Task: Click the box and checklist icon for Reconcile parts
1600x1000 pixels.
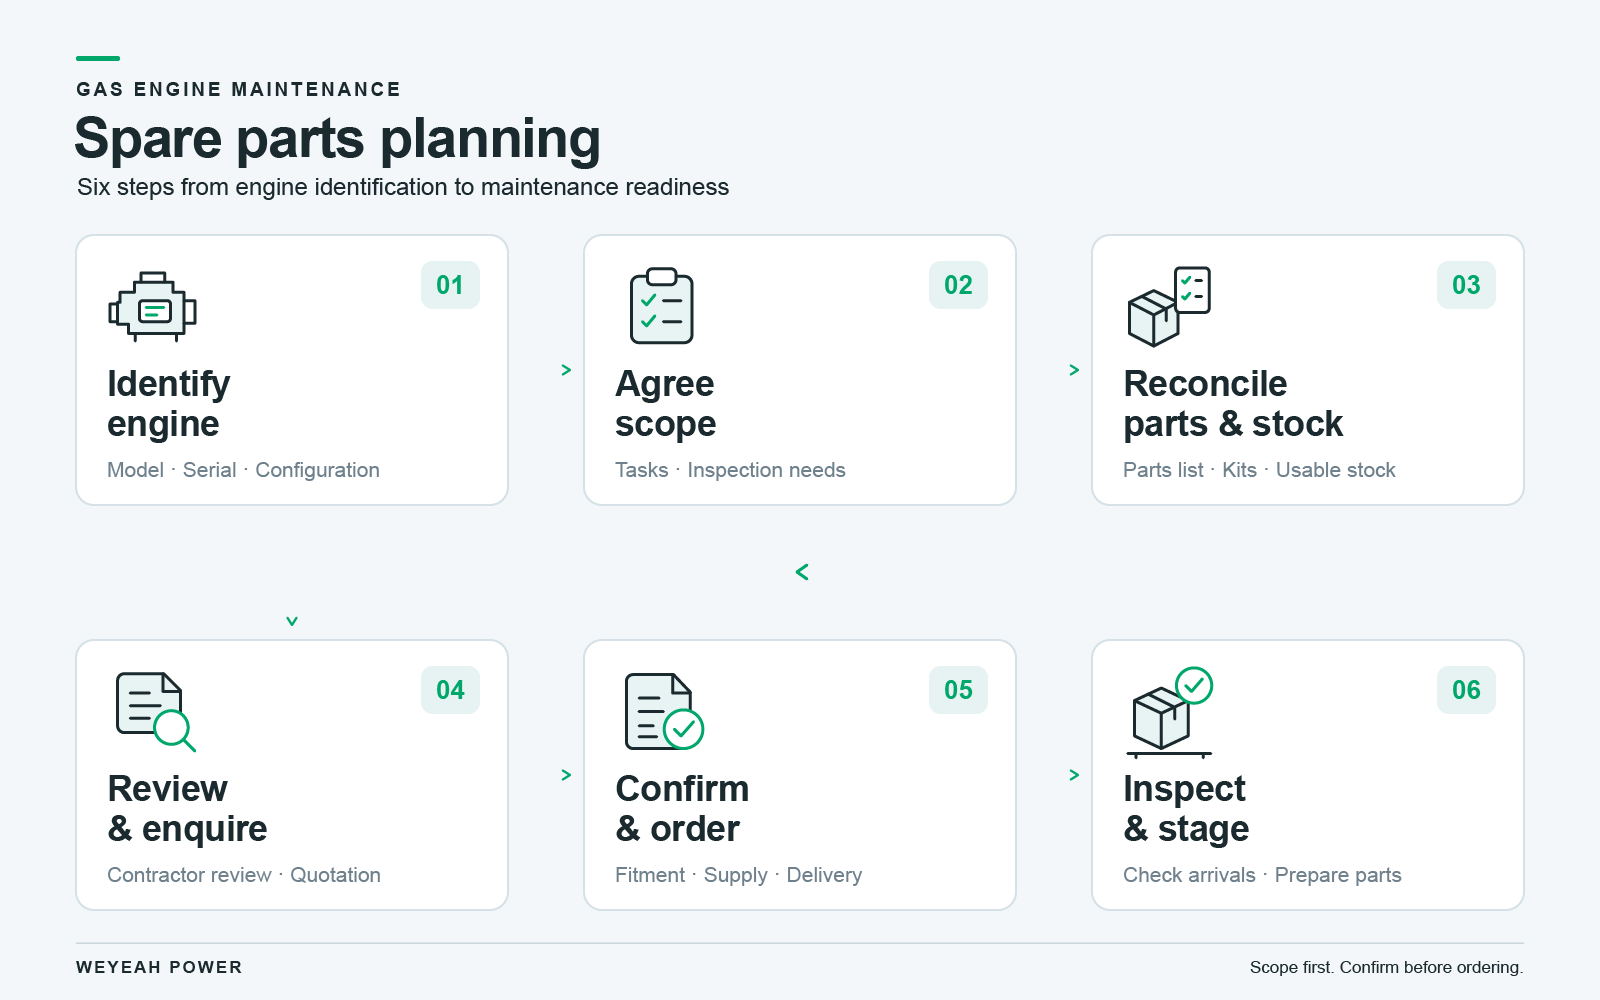Action: click(1169, 306)
